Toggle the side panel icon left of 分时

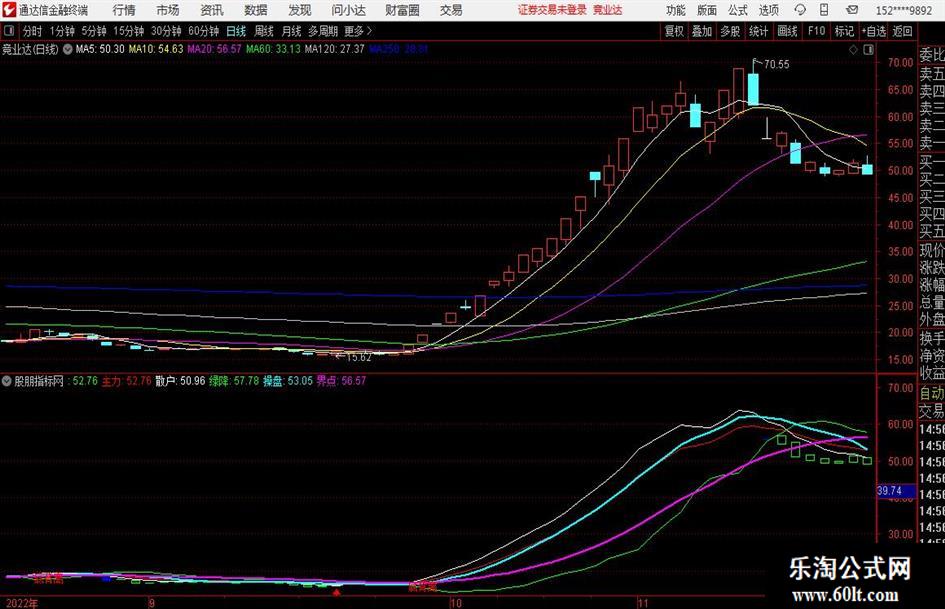pos(9,31)
